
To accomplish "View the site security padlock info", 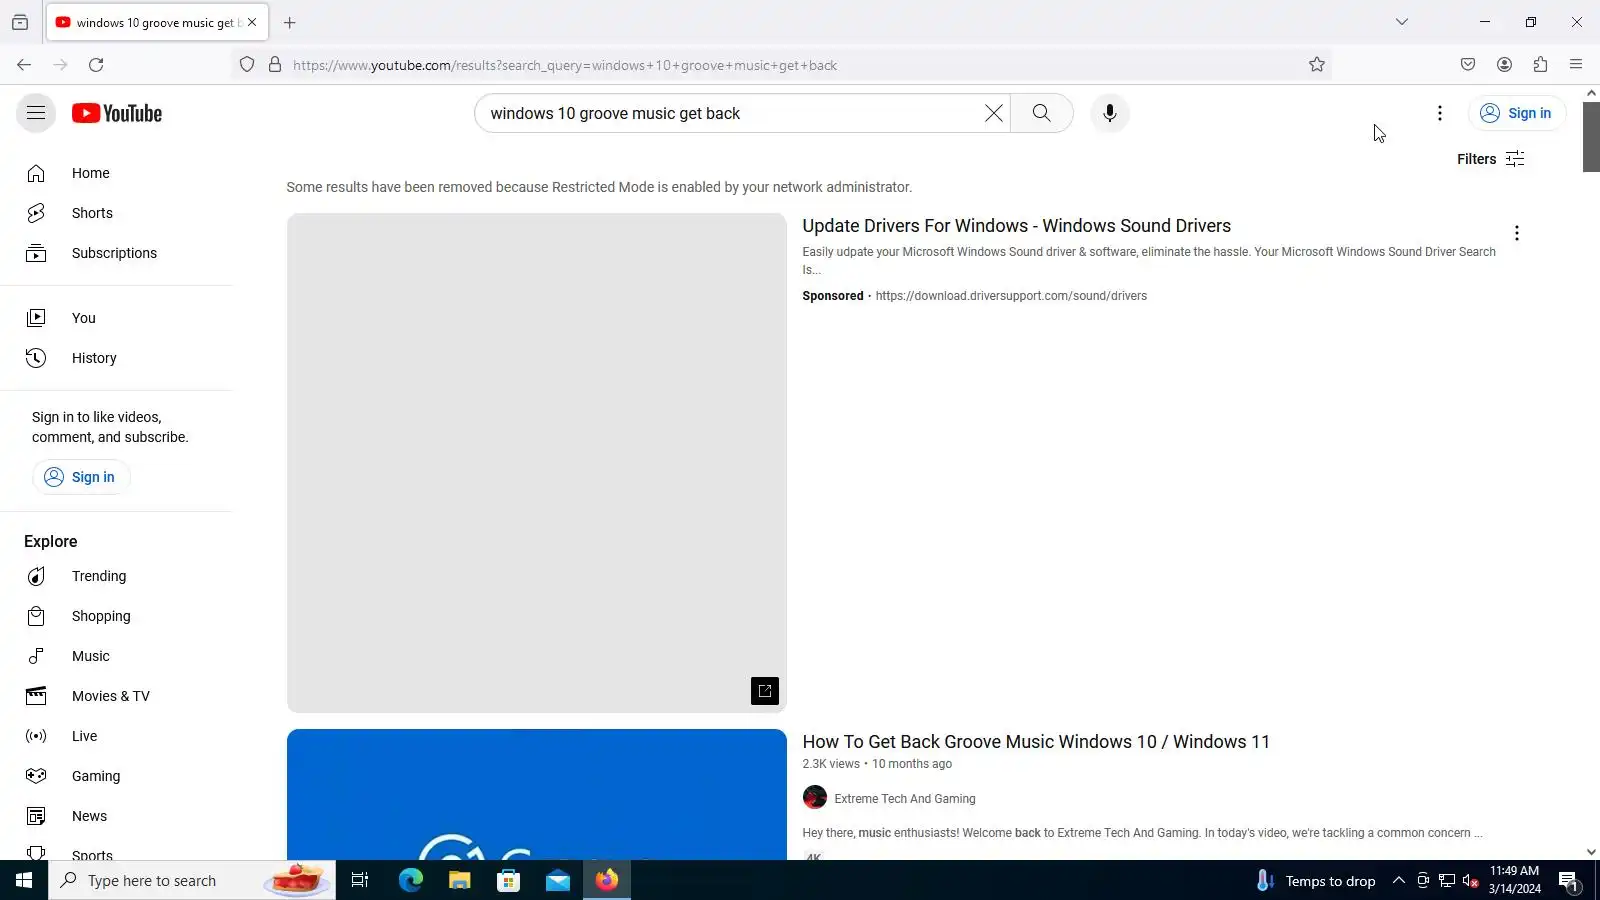I will click(x=275, y=65).
